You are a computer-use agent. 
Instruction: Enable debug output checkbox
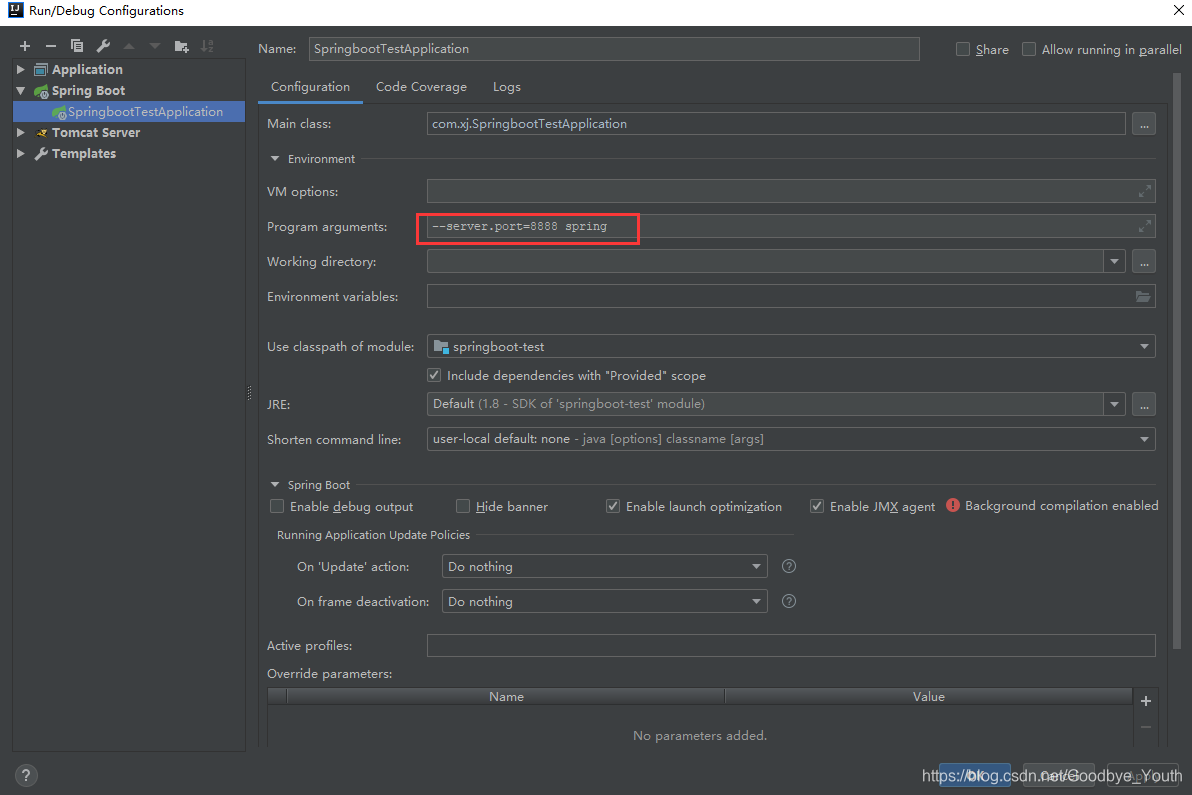[x=277, y=506]
